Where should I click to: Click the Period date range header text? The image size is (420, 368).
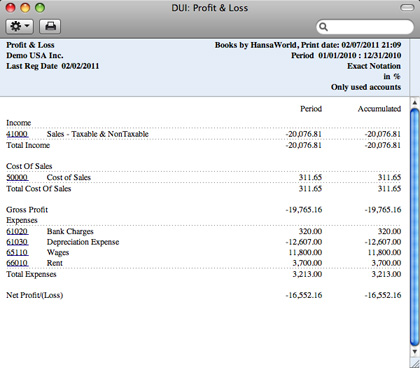(346, 55)
